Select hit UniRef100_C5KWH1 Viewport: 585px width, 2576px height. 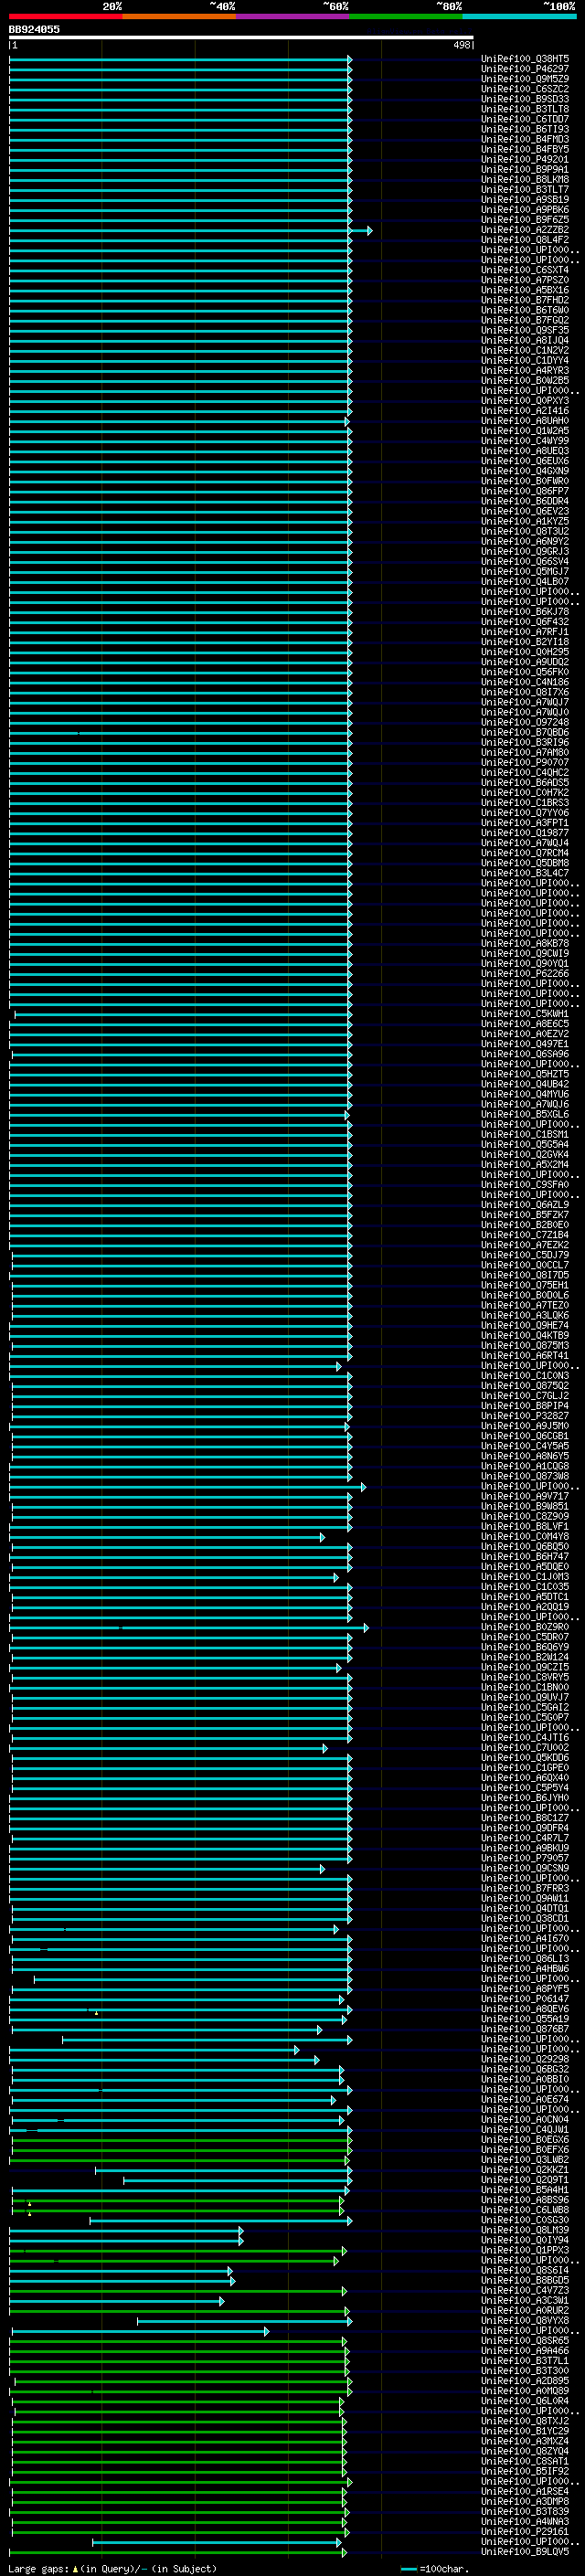point(525,1014)
